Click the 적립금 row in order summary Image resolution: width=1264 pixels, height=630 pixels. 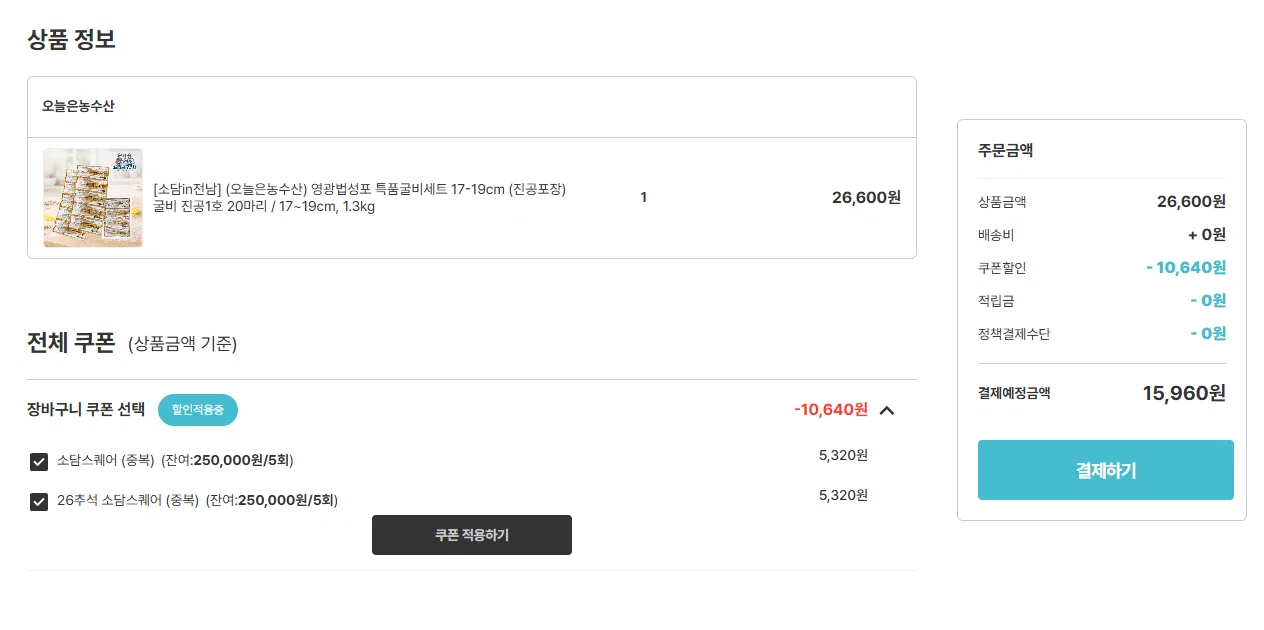1102,301
